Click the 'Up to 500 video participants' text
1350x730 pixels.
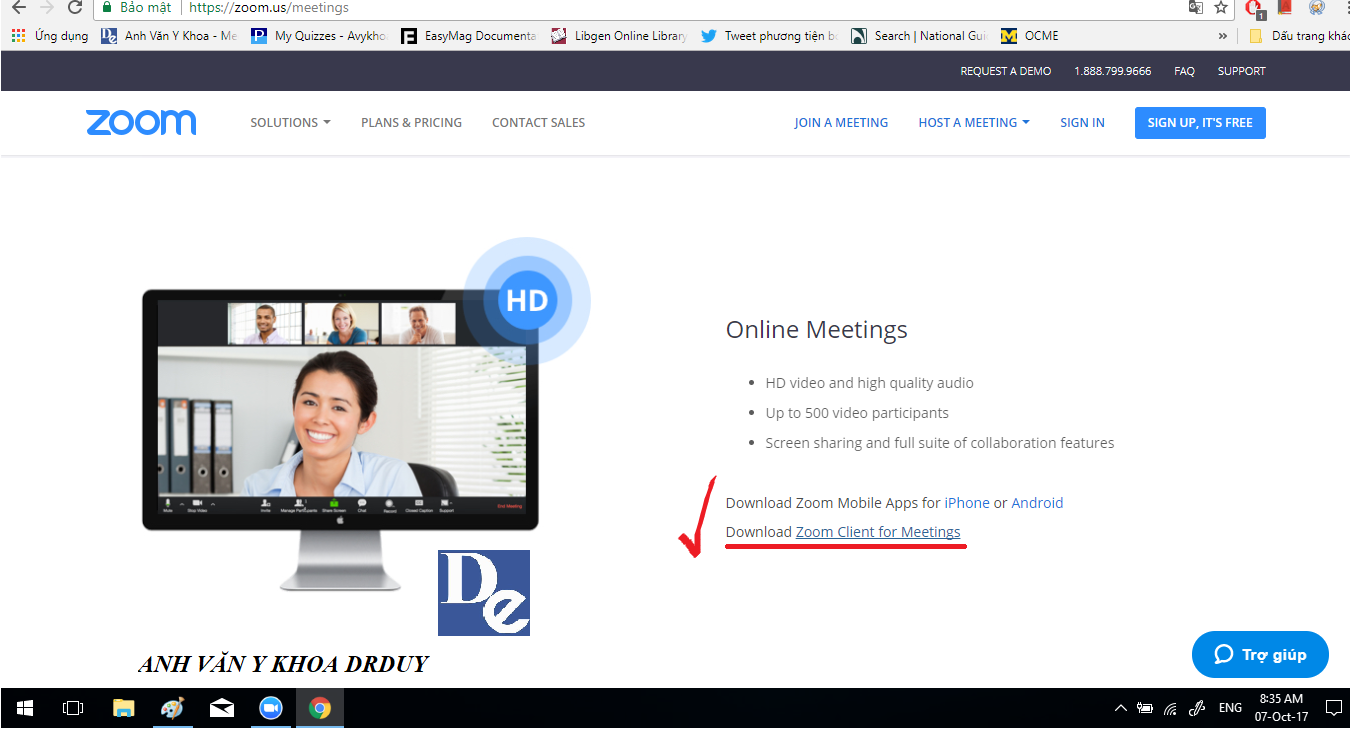857,413
